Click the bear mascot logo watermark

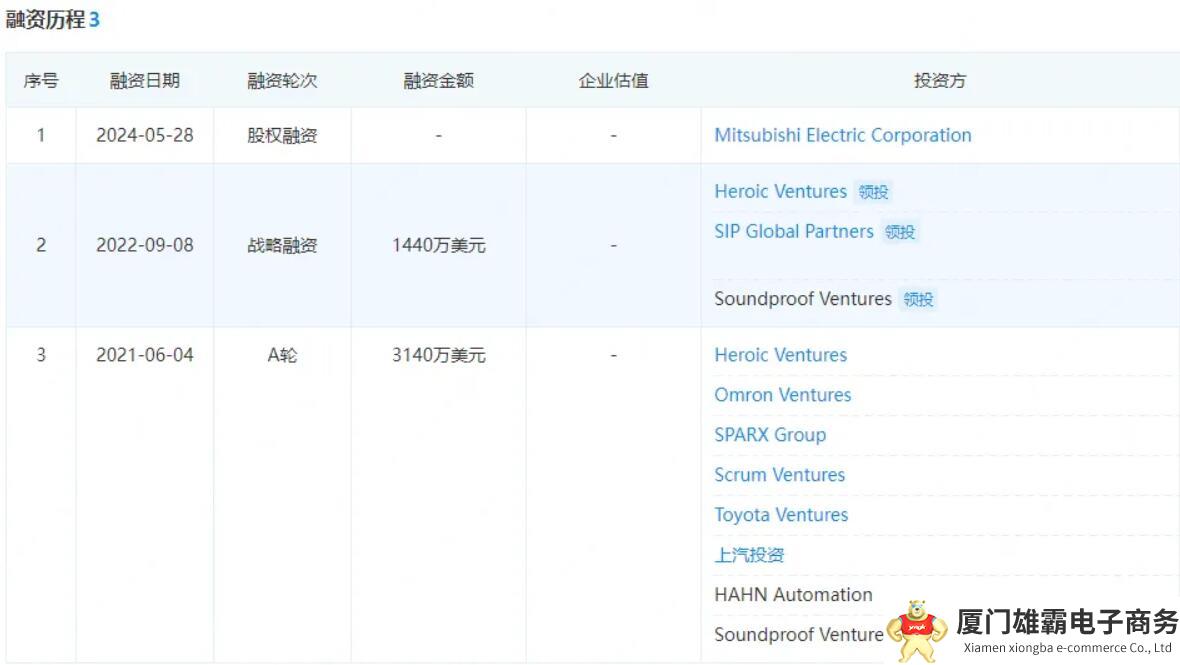coord(917,630)
